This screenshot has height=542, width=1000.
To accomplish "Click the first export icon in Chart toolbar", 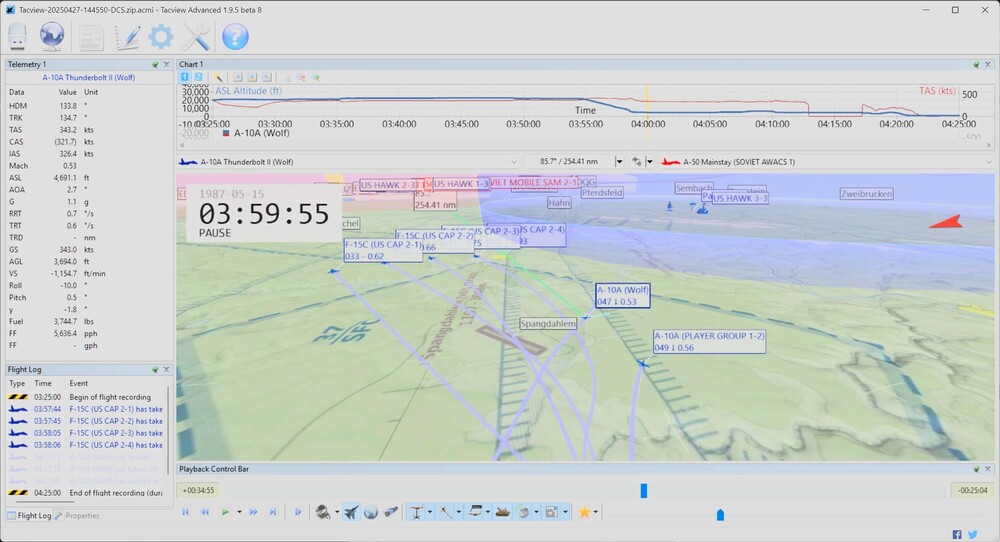I will coord(237,77).
